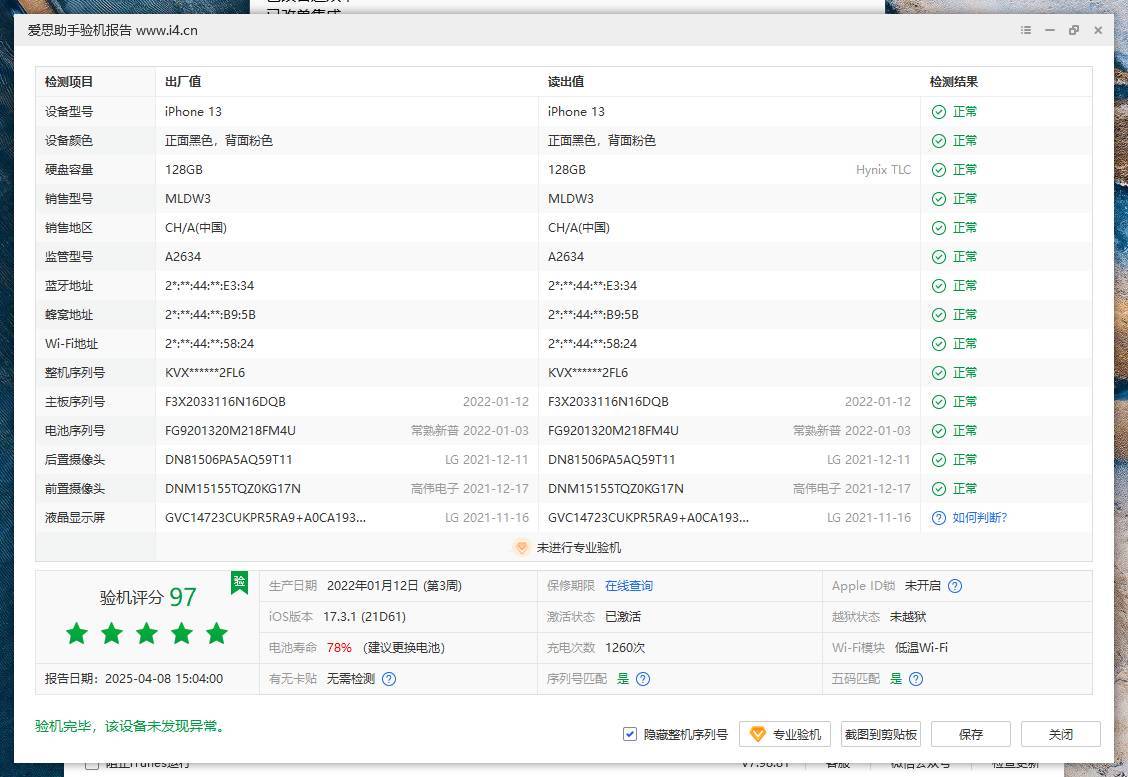Click the 低温Wi-Fi module value
Screen dimensions: 1128x777
point(921,648)
